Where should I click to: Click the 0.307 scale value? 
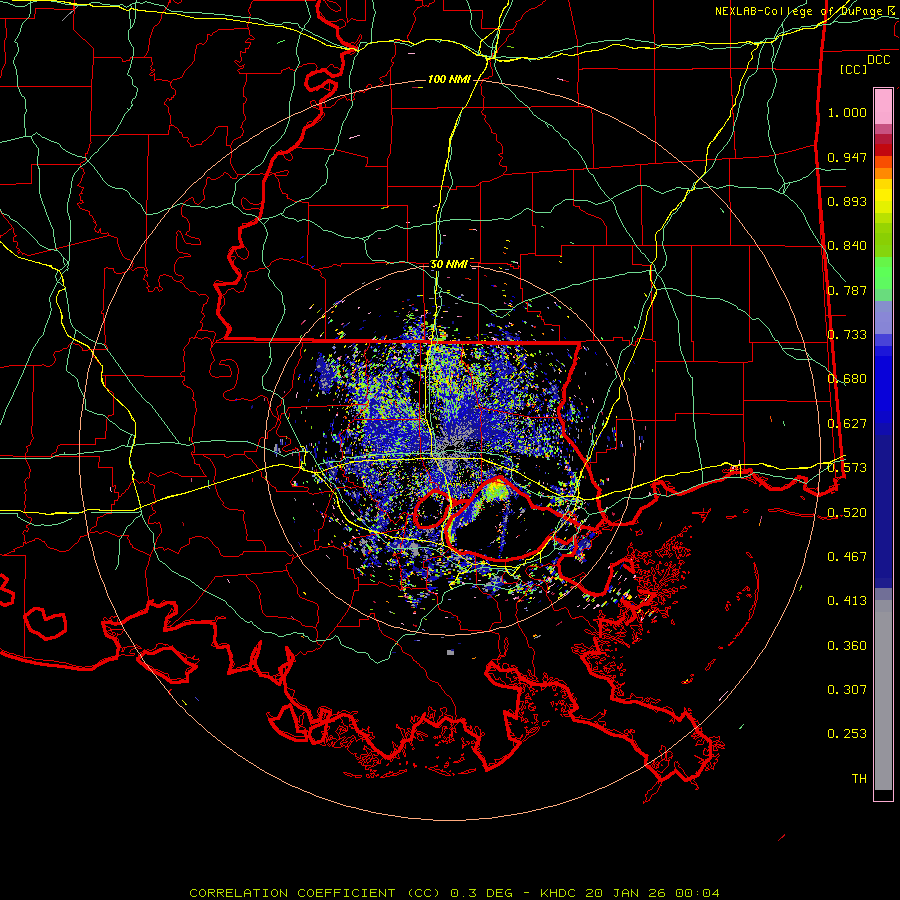click(847, 690)
